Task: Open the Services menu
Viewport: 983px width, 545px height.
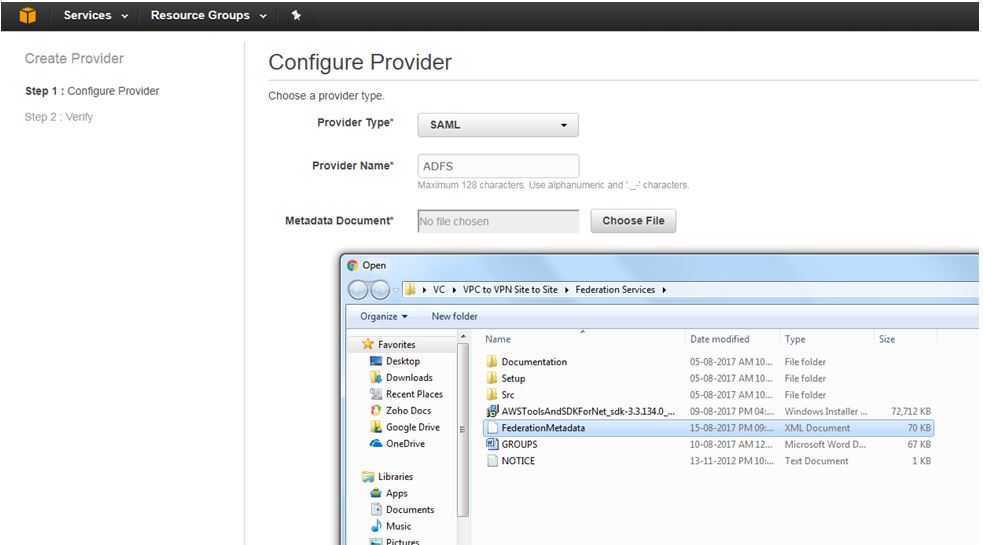Action: coord(95,16)
